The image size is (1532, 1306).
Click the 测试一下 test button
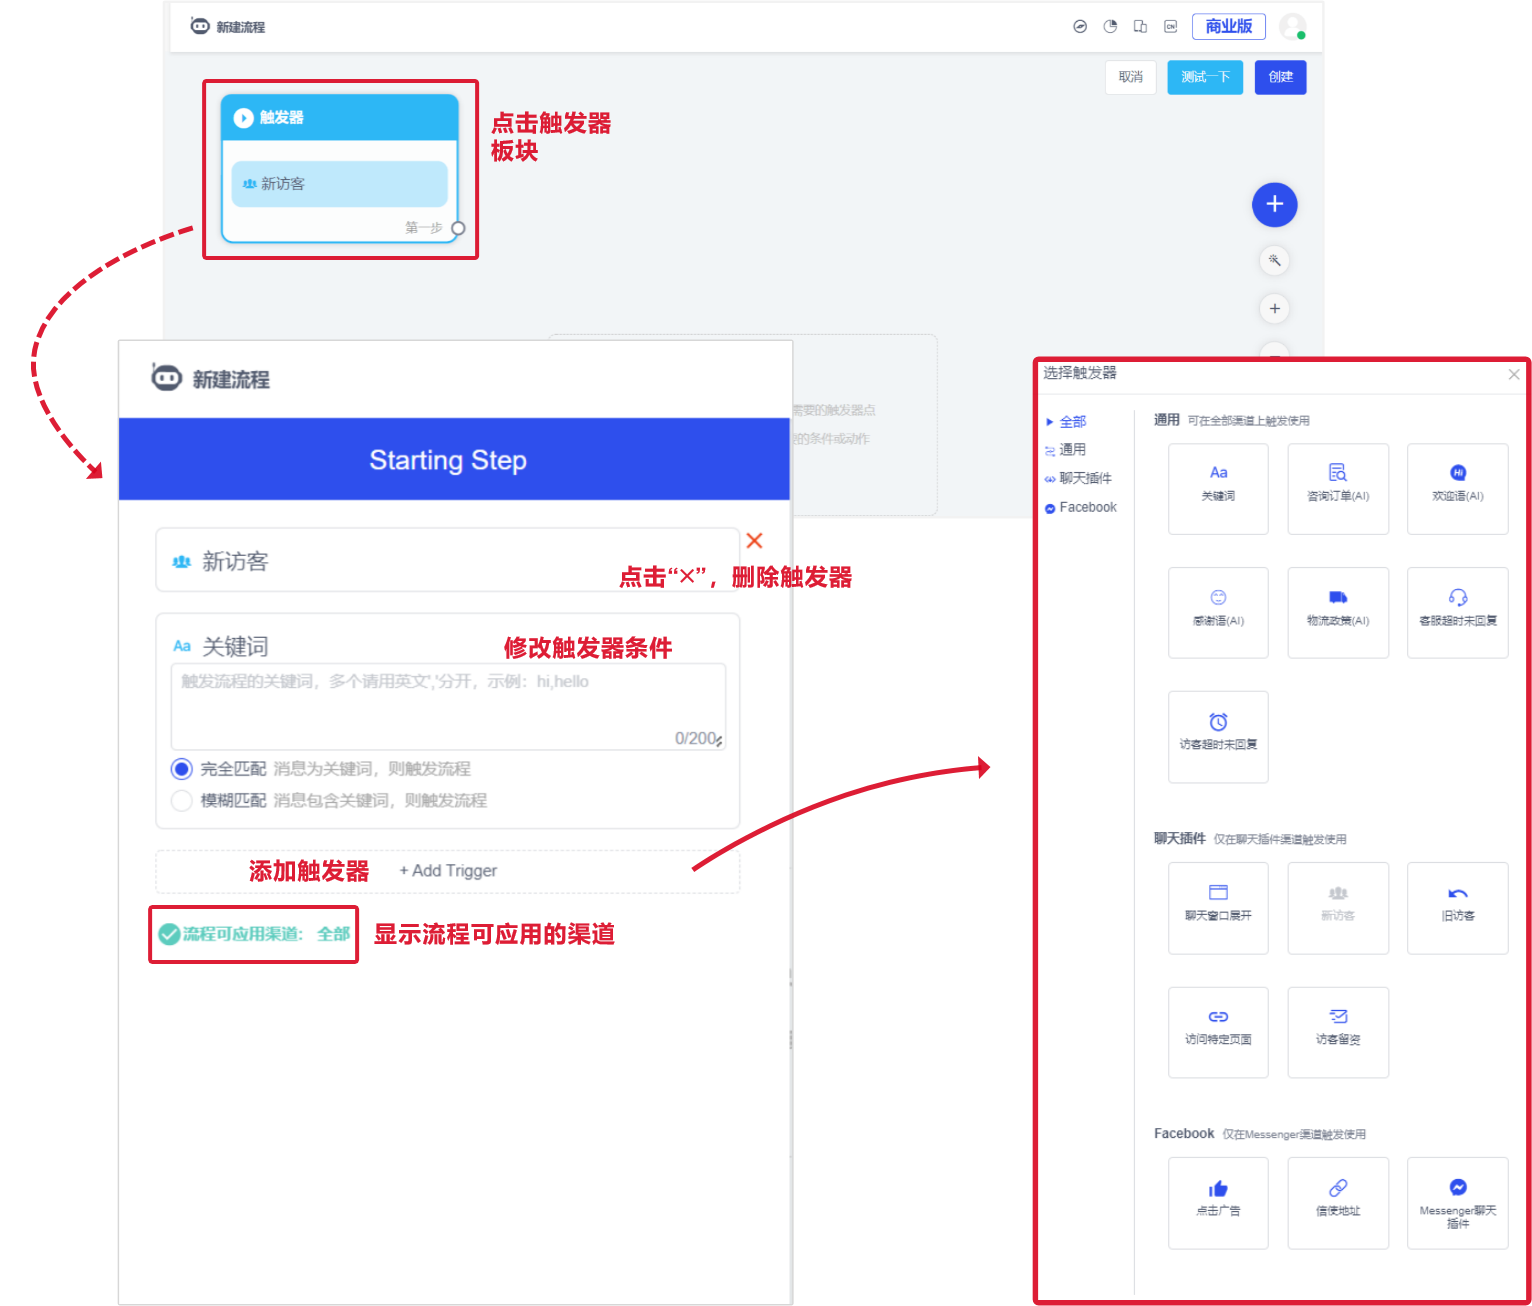click(x=1205, y=77)
